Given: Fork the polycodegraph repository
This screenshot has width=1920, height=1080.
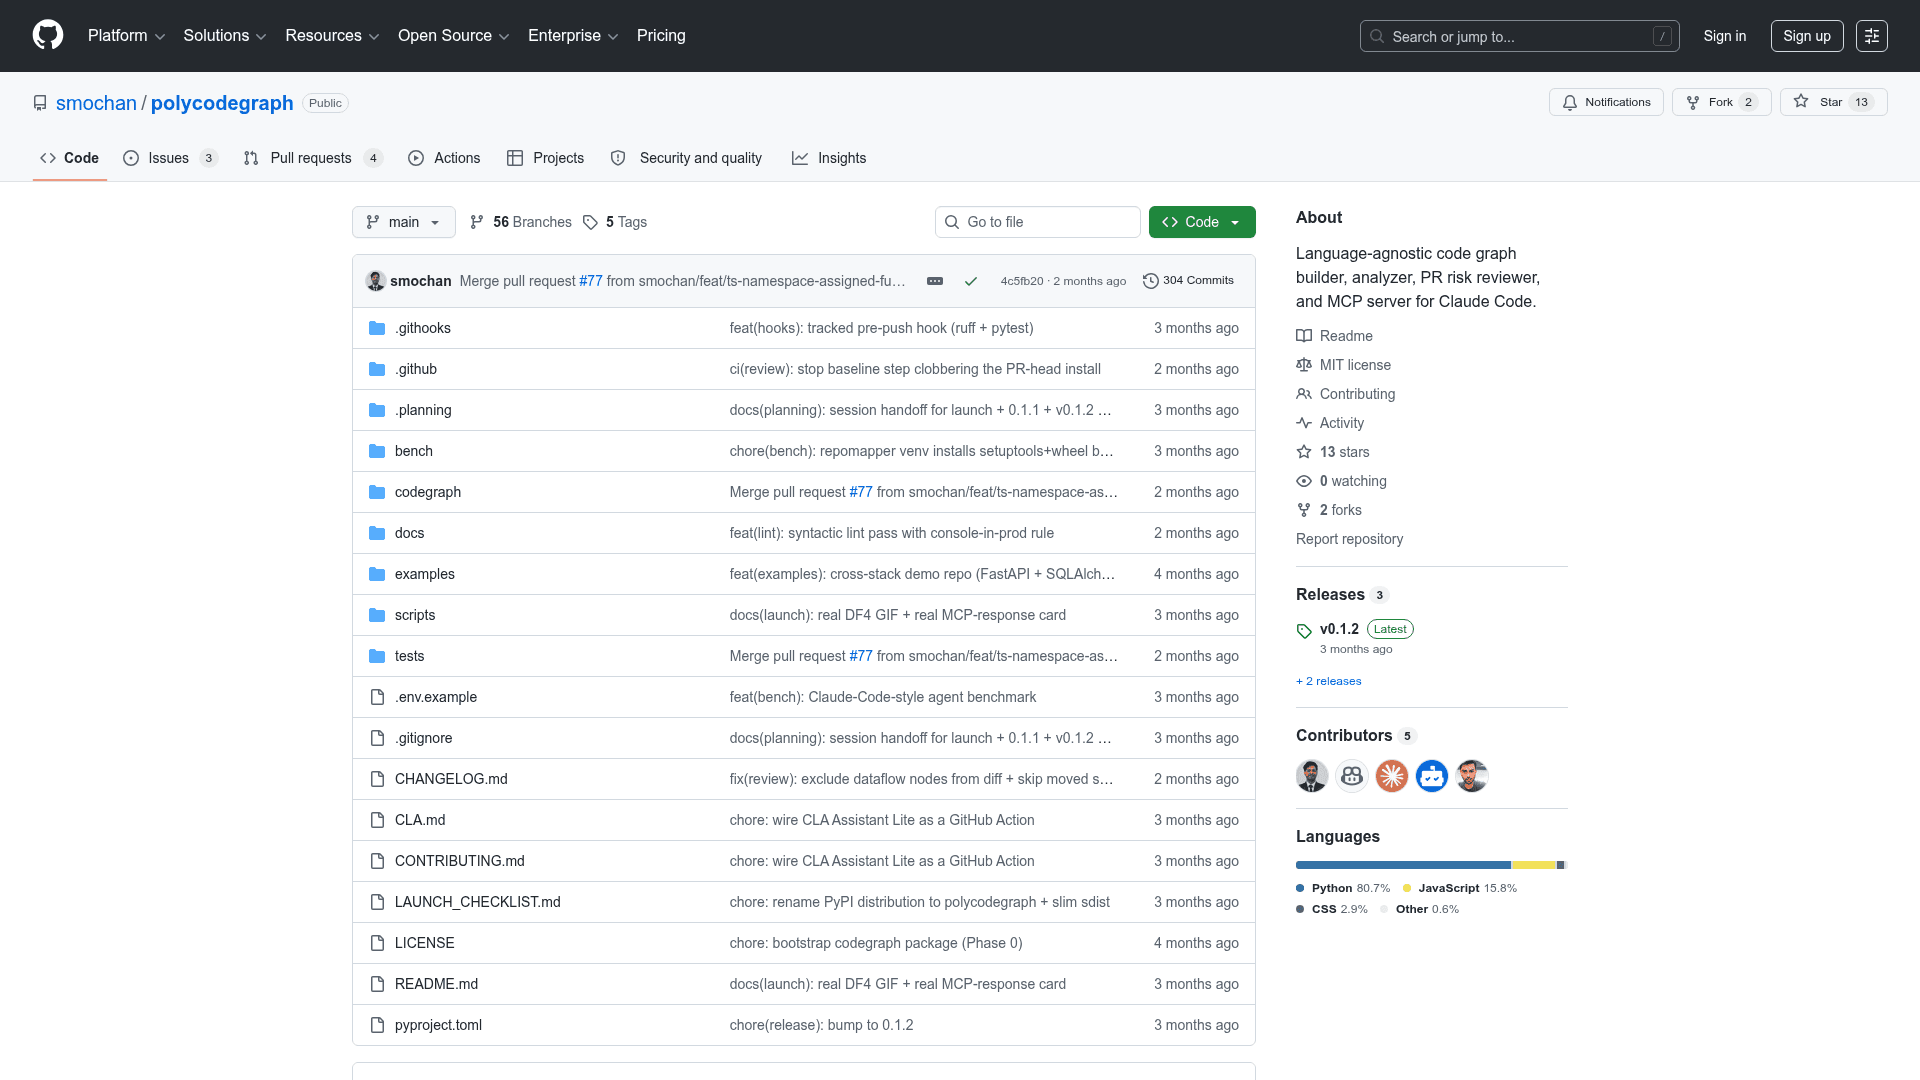Looking at the screenshot, I should pyautogui.click(x=1721, y=102).
